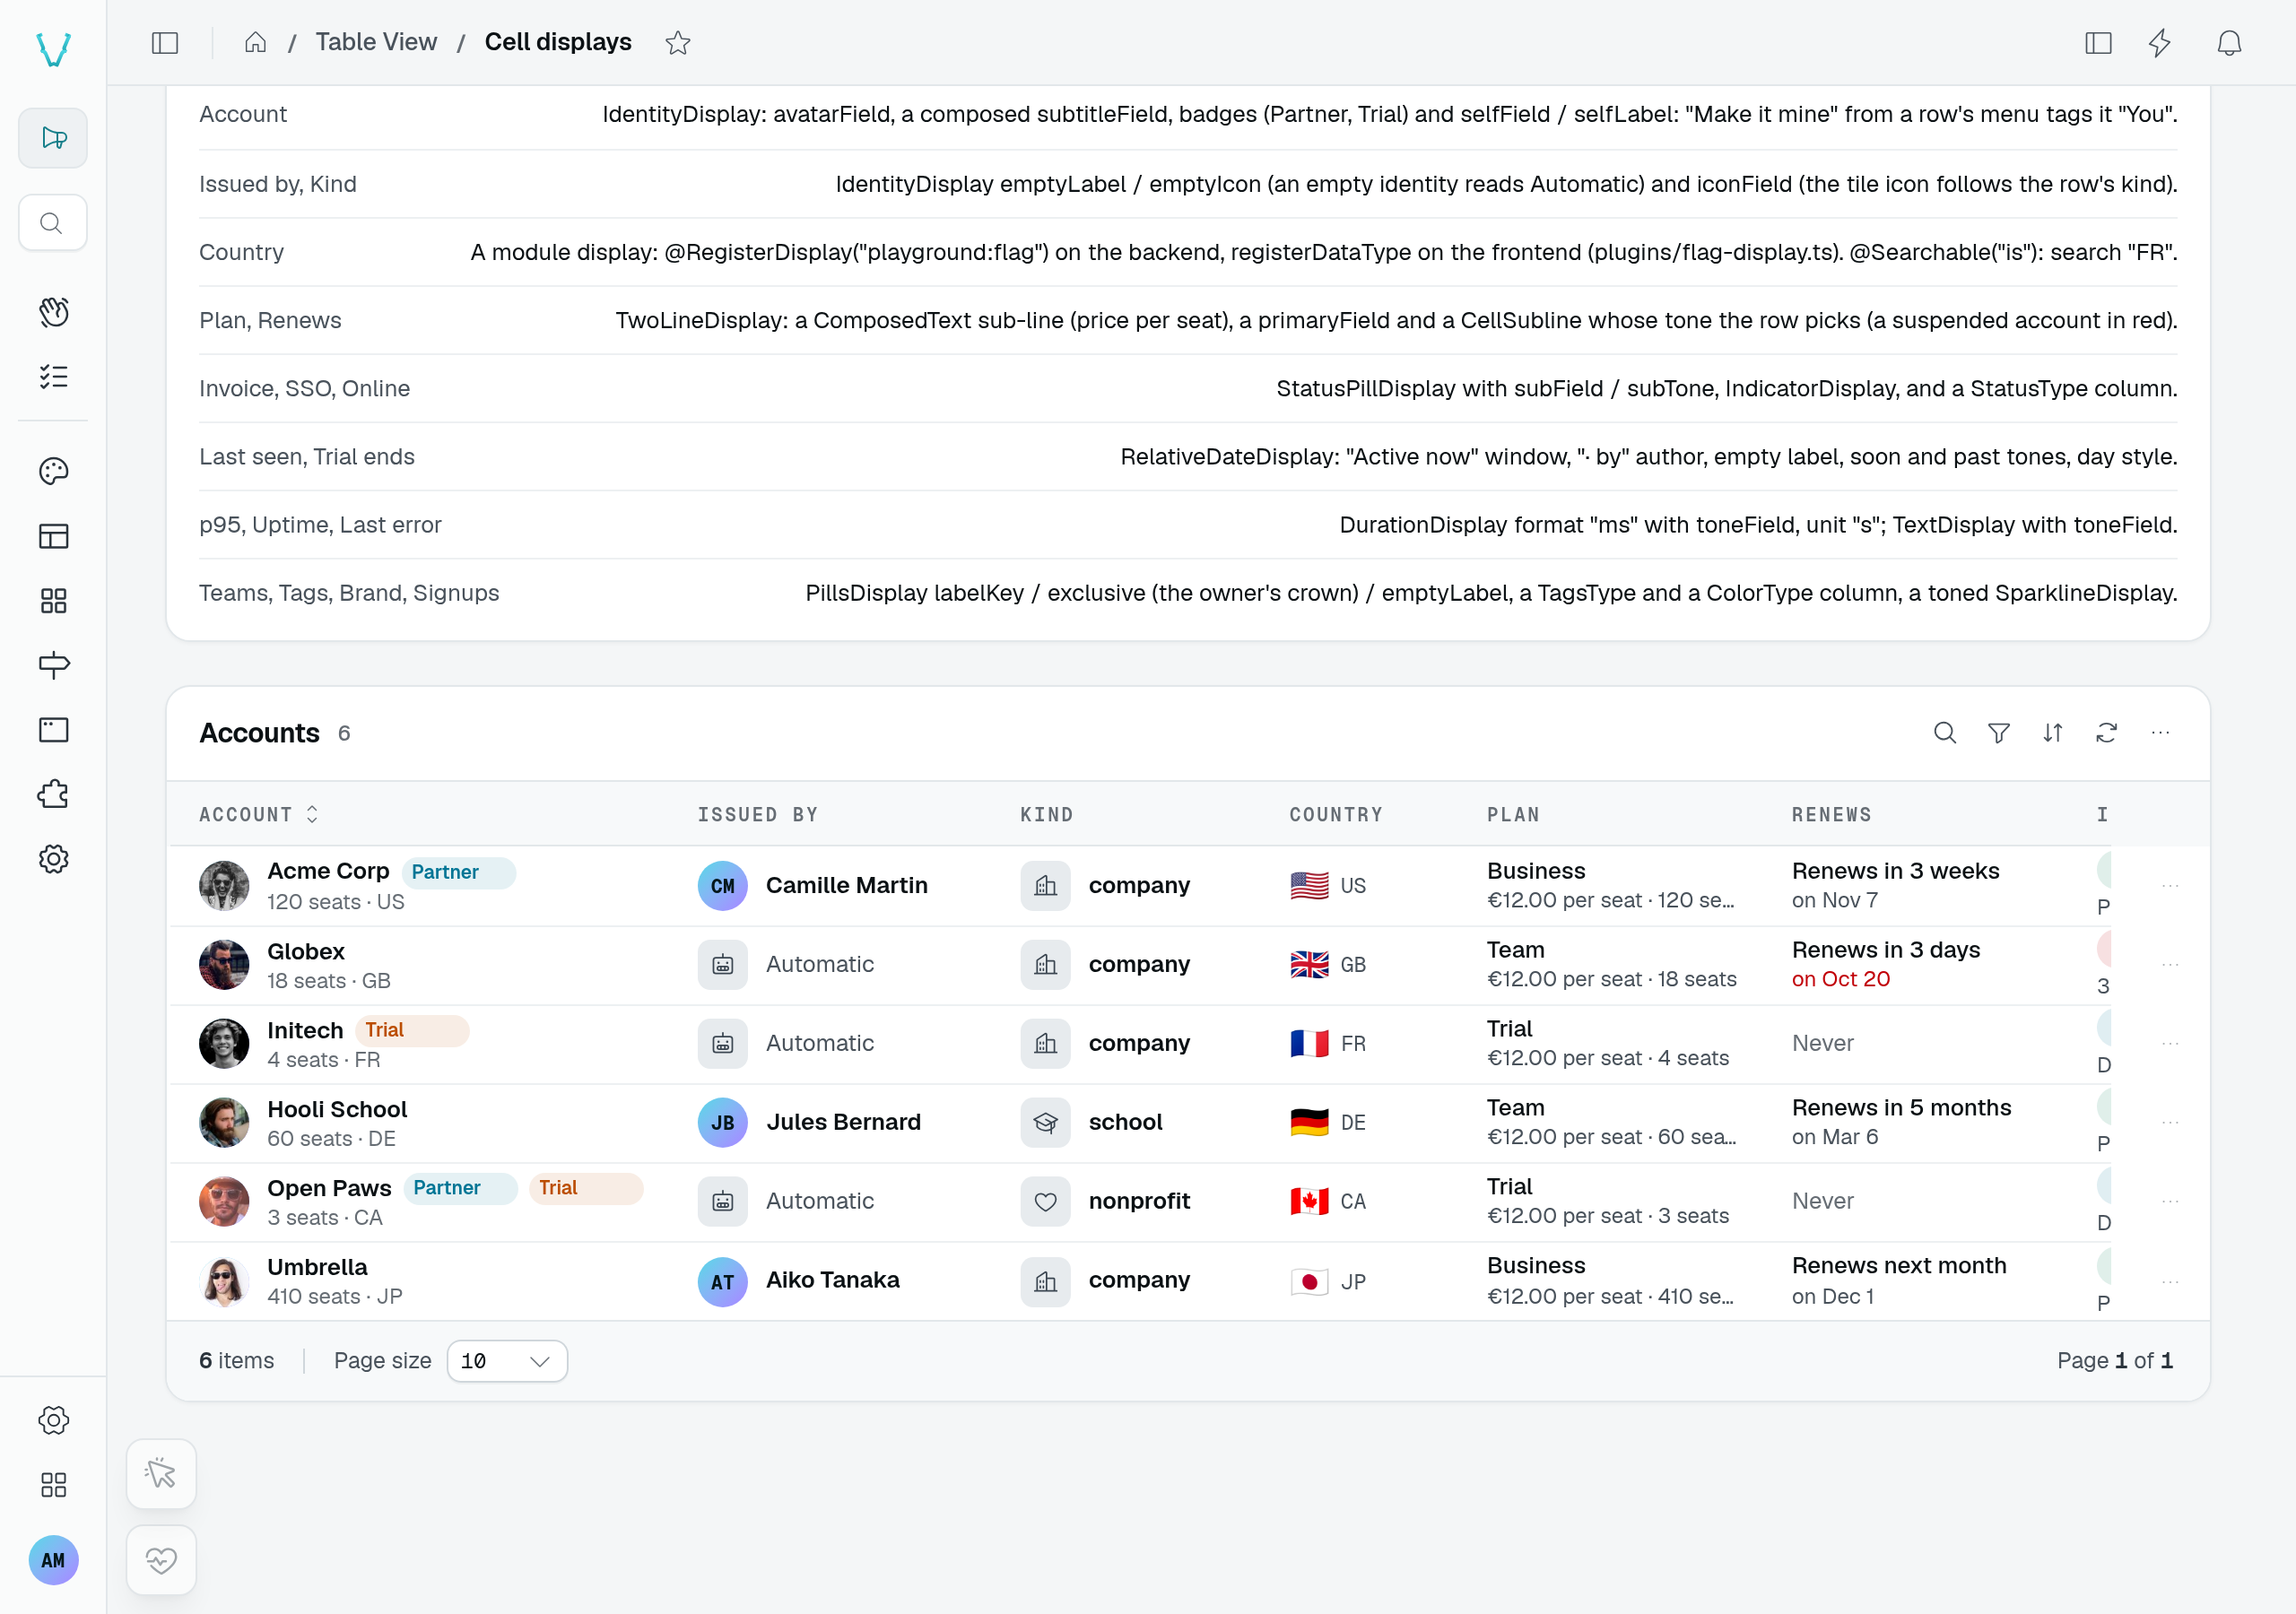Search the Accounts table
Image resolution: width=2296 pixels, height=1614 pixels.
(x=1944, y=733)
